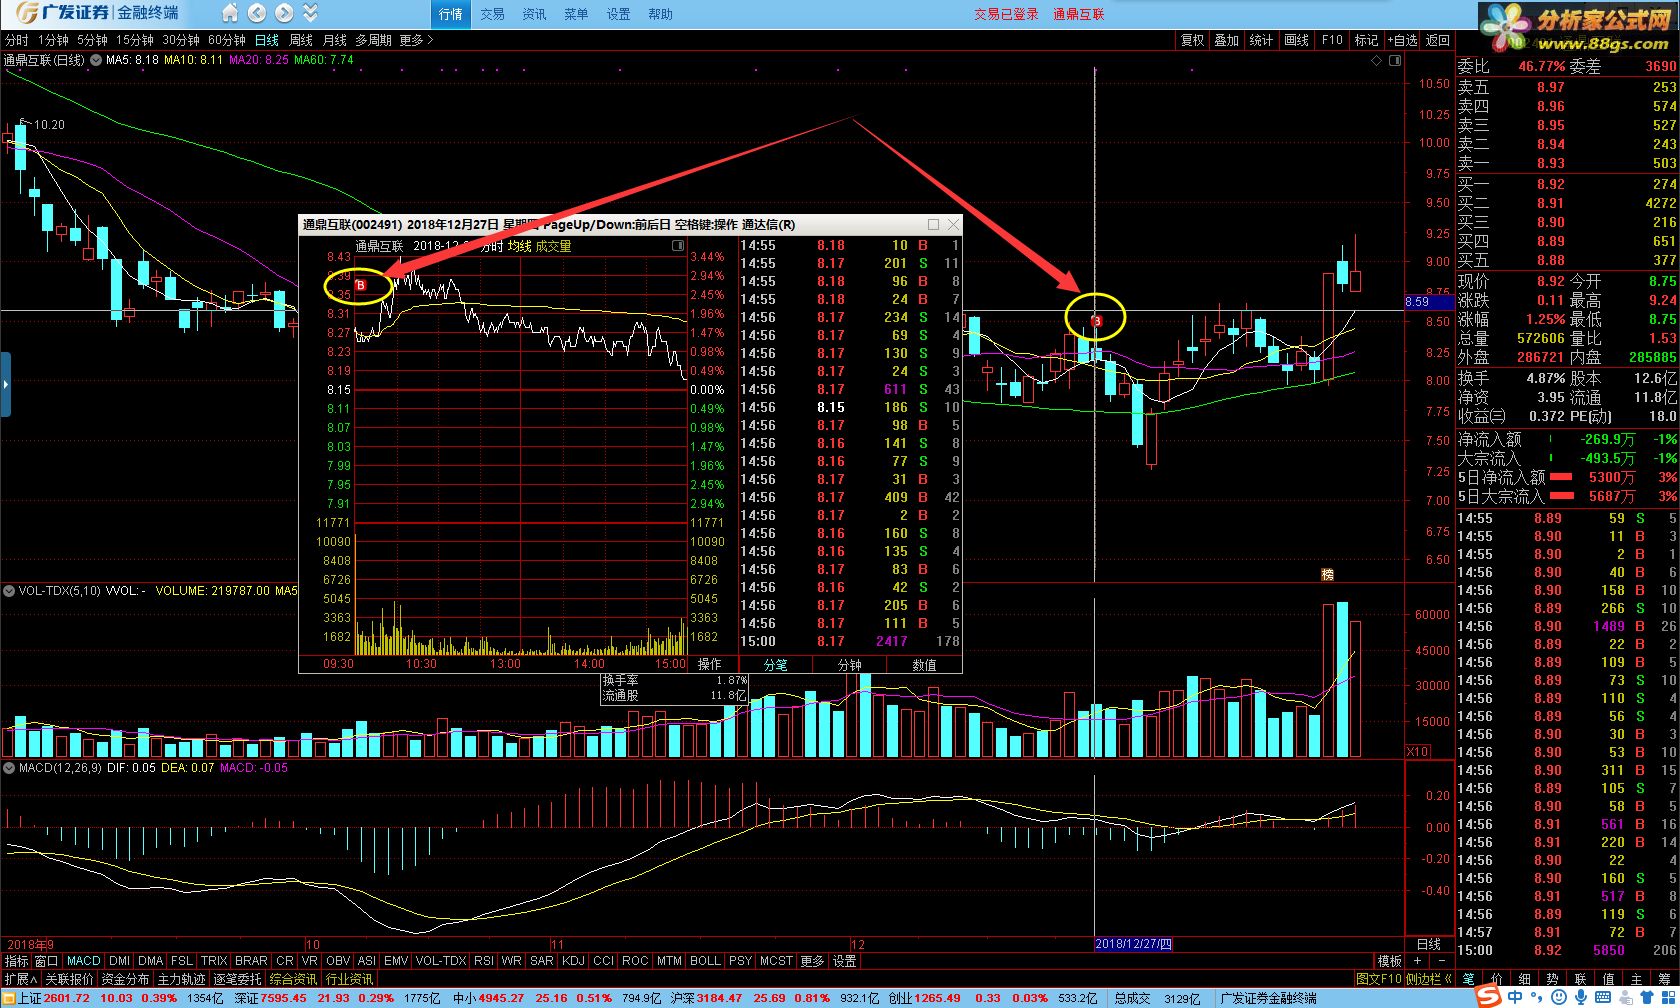Screen dimensions: 1680x1008
Task: Open the 资金分布 tab
Action: pos(125,979)
